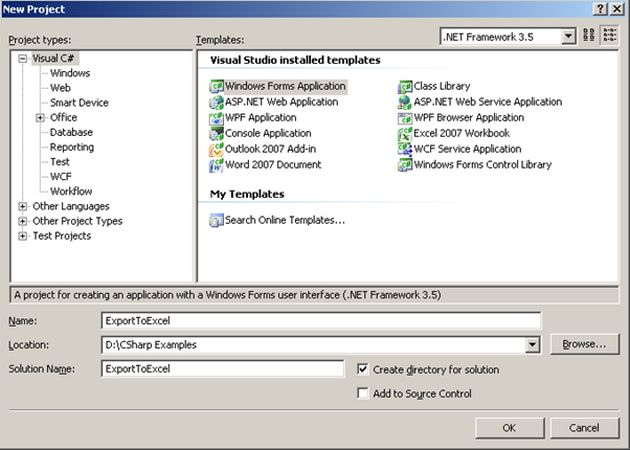This screenshot has width=630, height=450.
Task: Click the Solution Name input field
Action: [223, 369]
